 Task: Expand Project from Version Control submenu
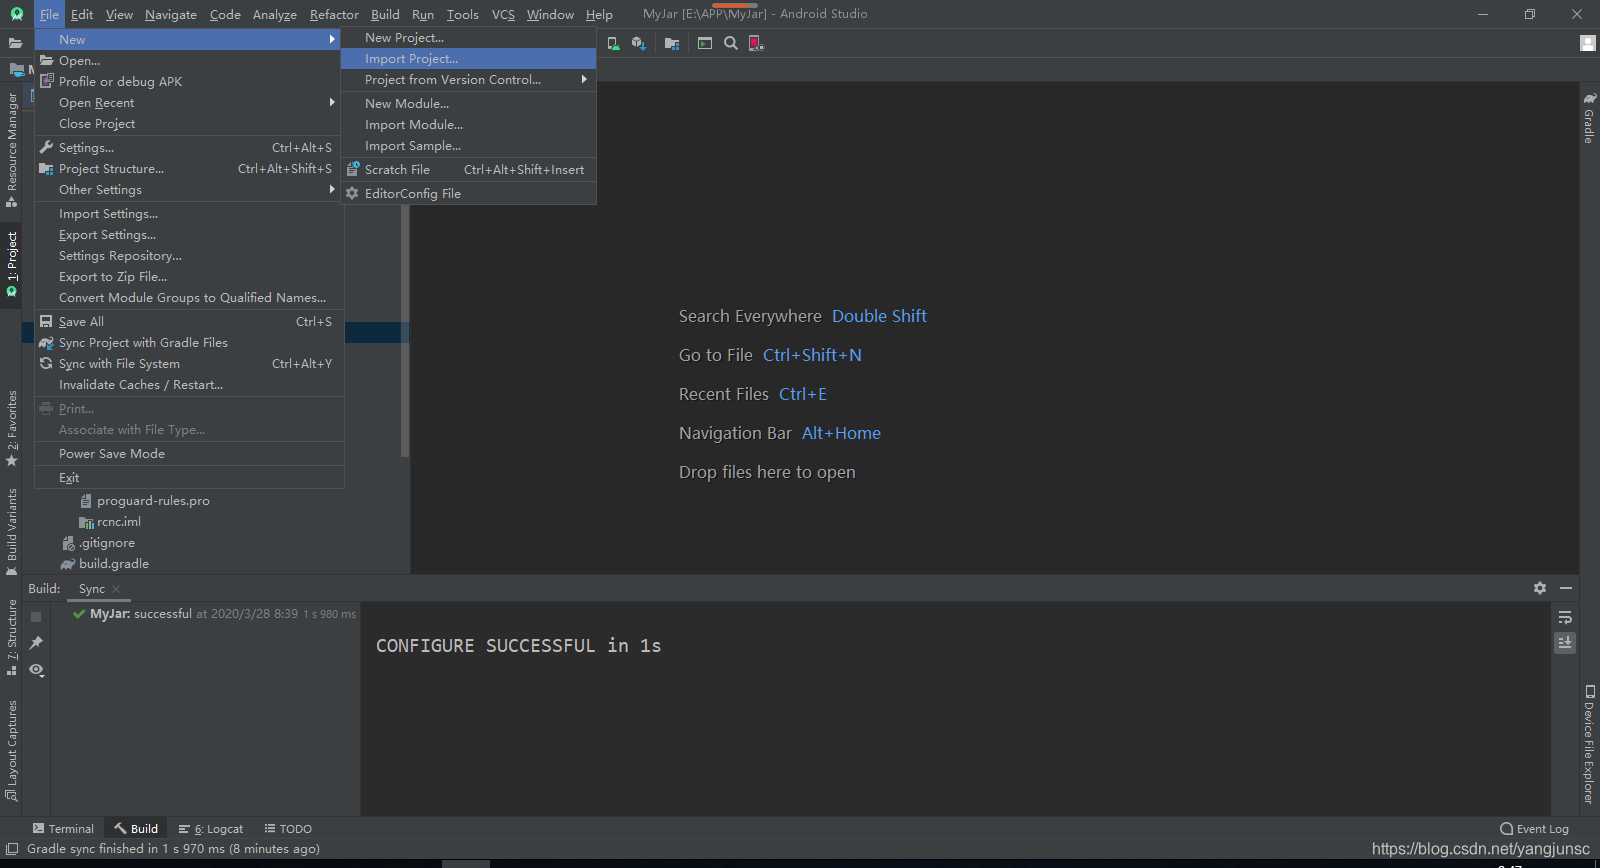[584, 79]
